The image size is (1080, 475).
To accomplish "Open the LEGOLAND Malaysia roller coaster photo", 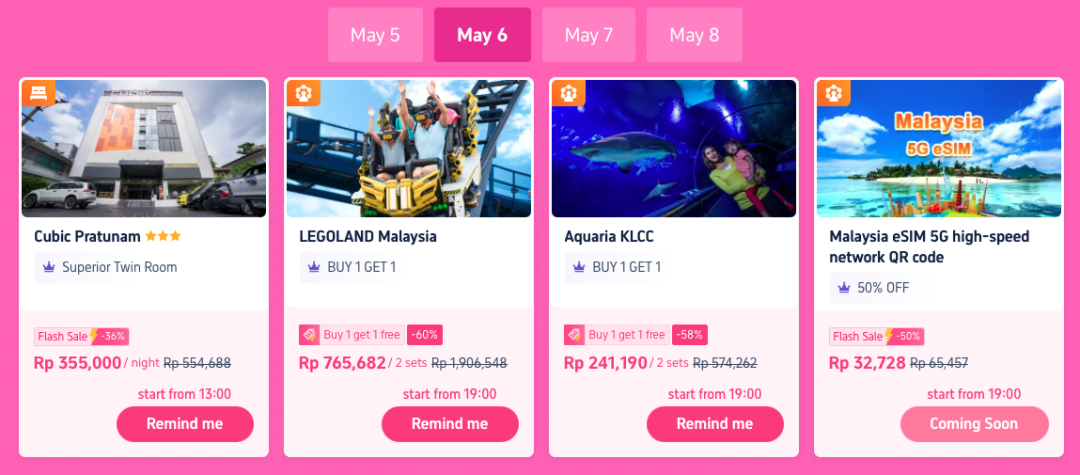I will (x=409, y=149).
